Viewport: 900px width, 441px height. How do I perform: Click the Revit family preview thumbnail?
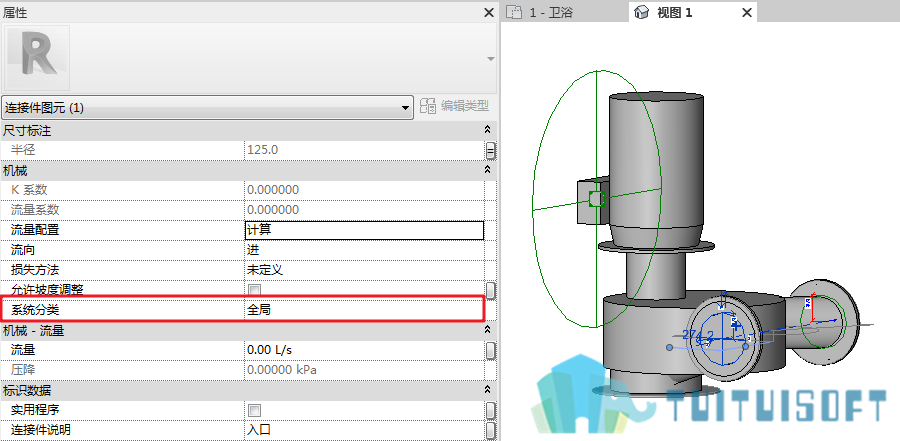click(x=37, y=57)
